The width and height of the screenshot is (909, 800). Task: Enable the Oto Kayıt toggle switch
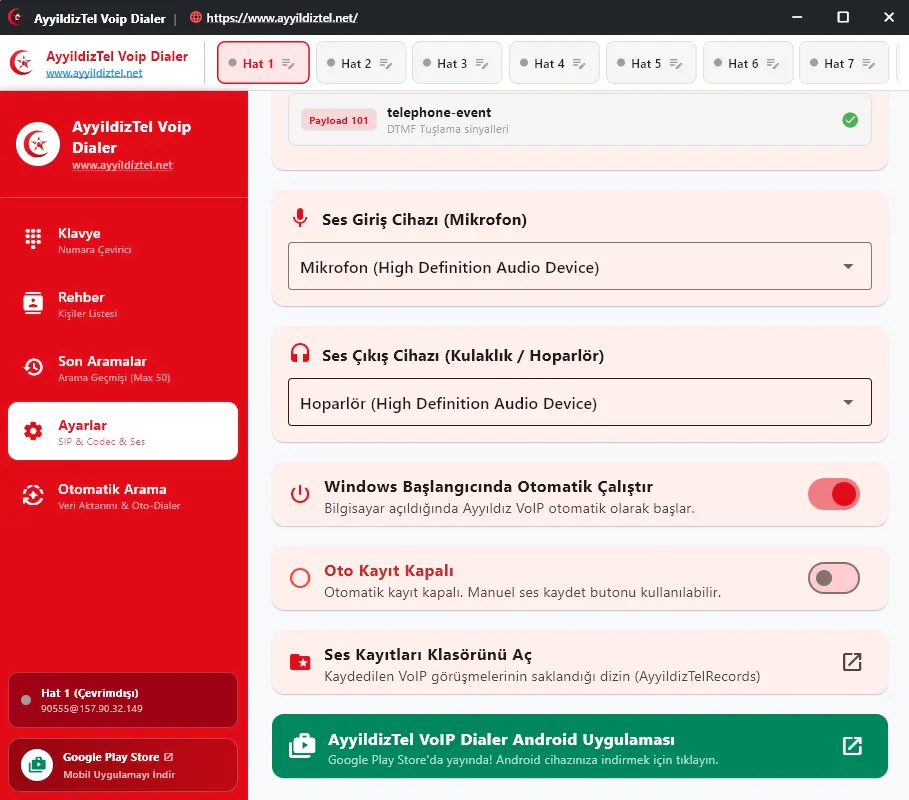(x=834, y=578)
